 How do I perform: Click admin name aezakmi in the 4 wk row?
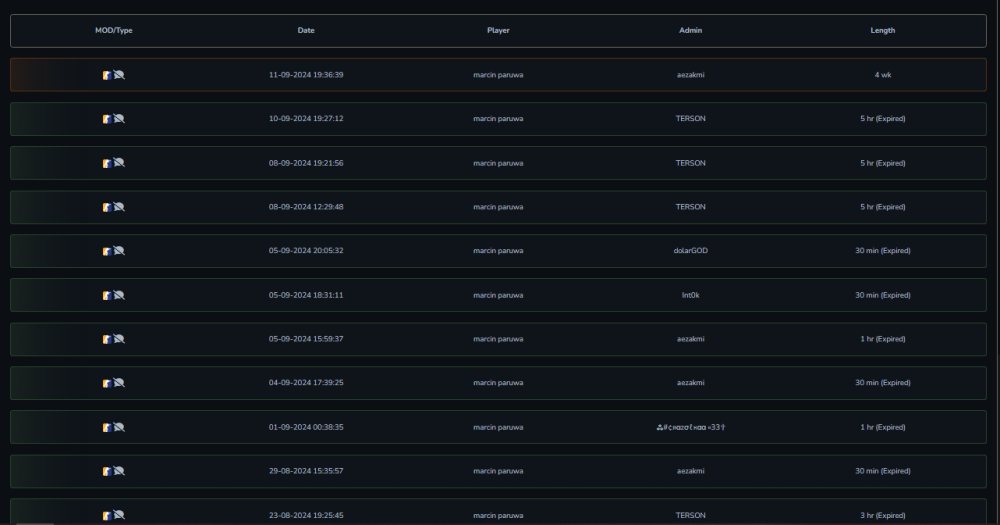(691, 75)
